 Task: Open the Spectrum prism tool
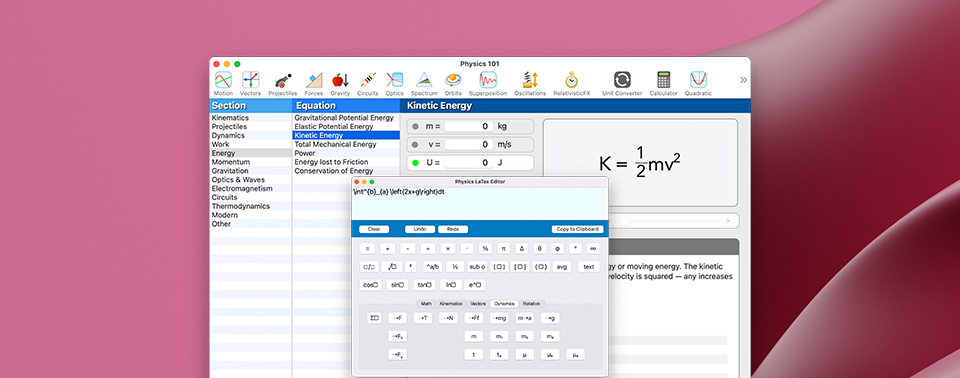pos(424,84)
